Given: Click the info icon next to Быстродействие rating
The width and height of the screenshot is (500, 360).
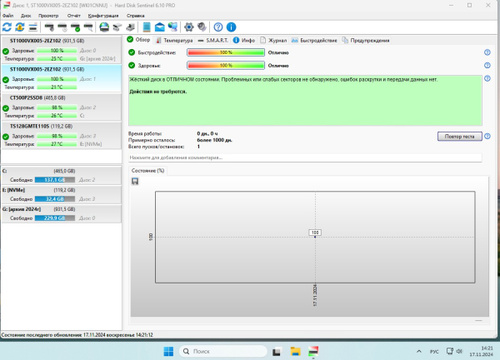Looking at the screenshot, I should coord(487,52).
